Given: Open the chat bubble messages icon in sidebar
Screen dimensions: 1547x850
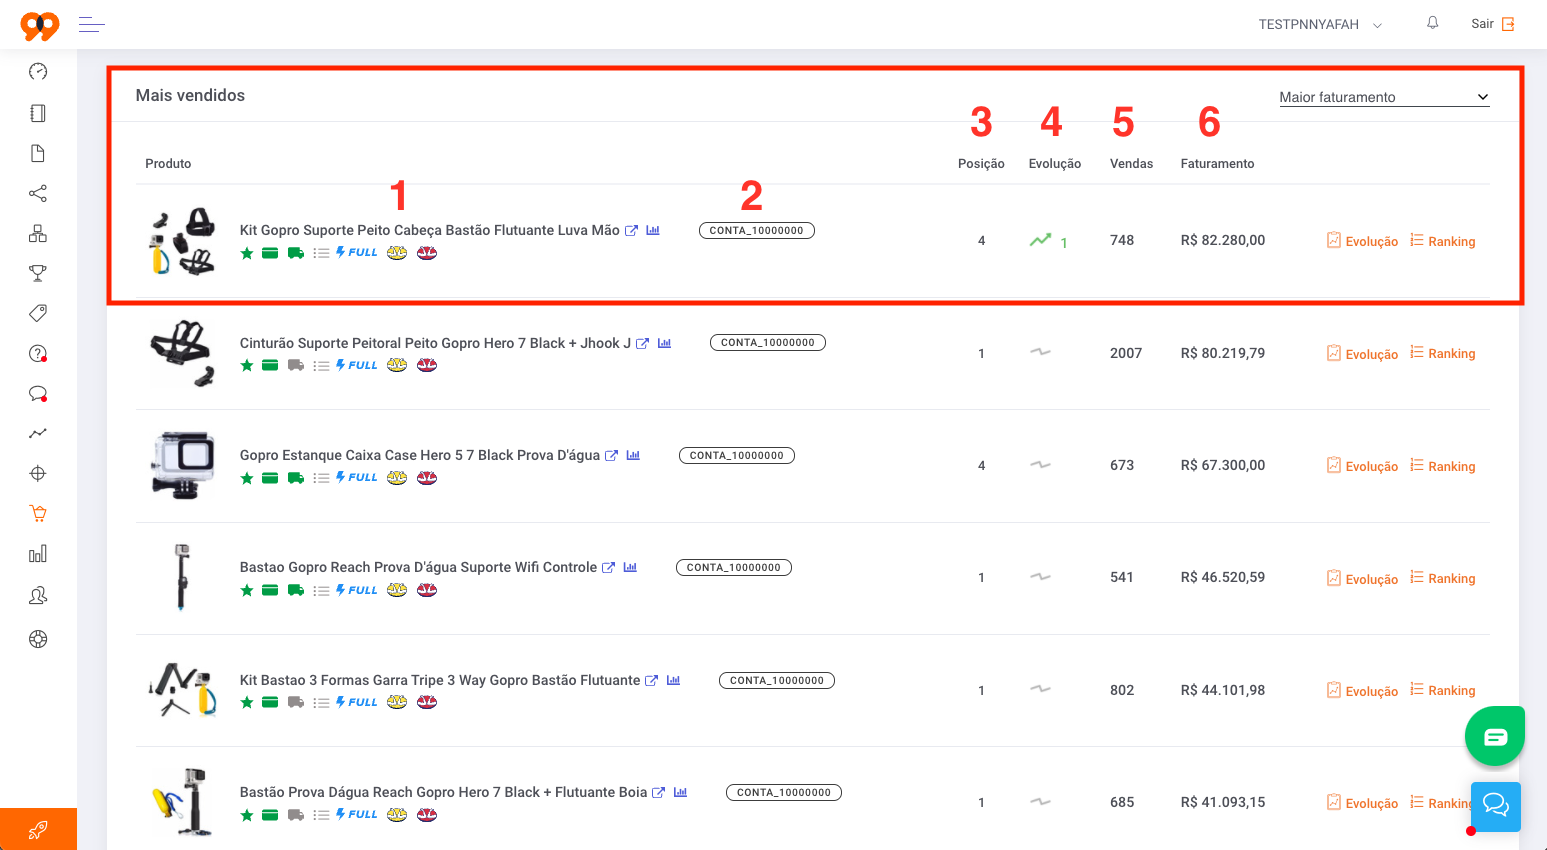Looking at the screenshot, I should pyautogui.click(x=38, y=393).
